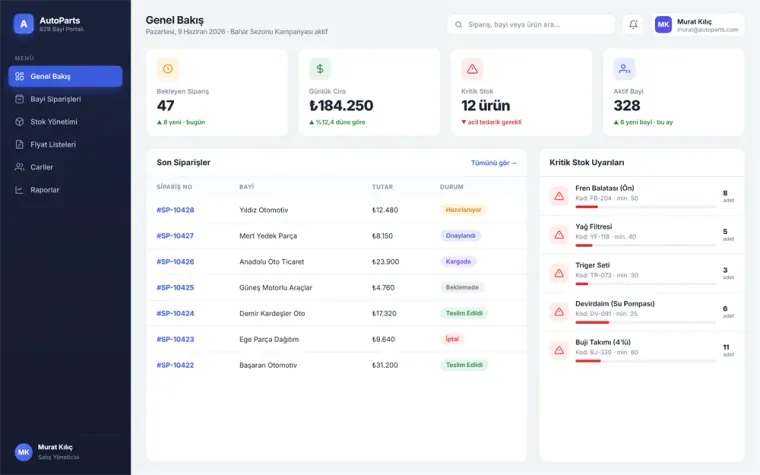
Task: Click the dollar icon on Günlük Ciro card
Action: tap(320, 69)
